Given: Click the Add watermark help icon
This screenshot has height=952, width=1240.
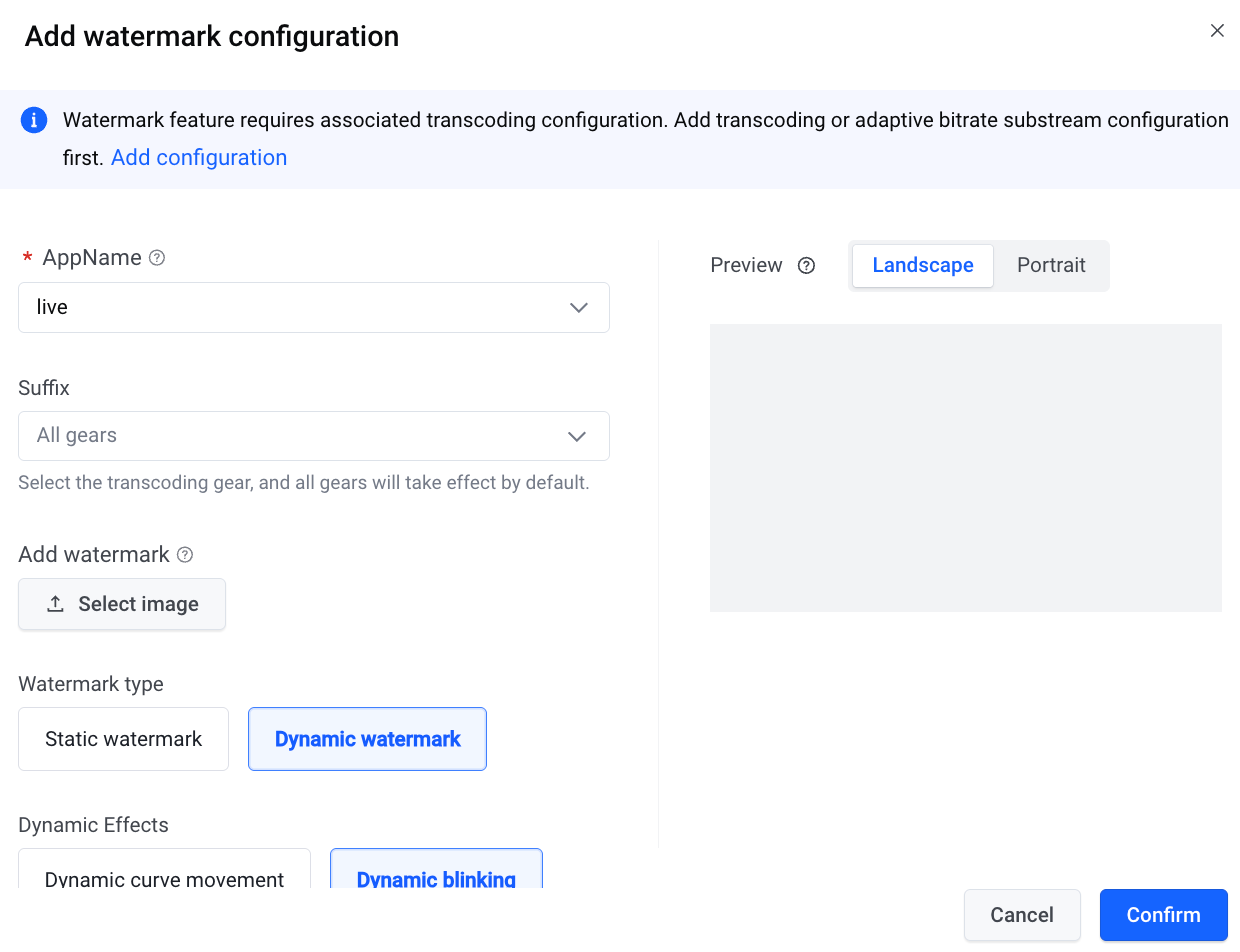Looking at the screenshot, I should pyautogui.click(x=185, y=555).
